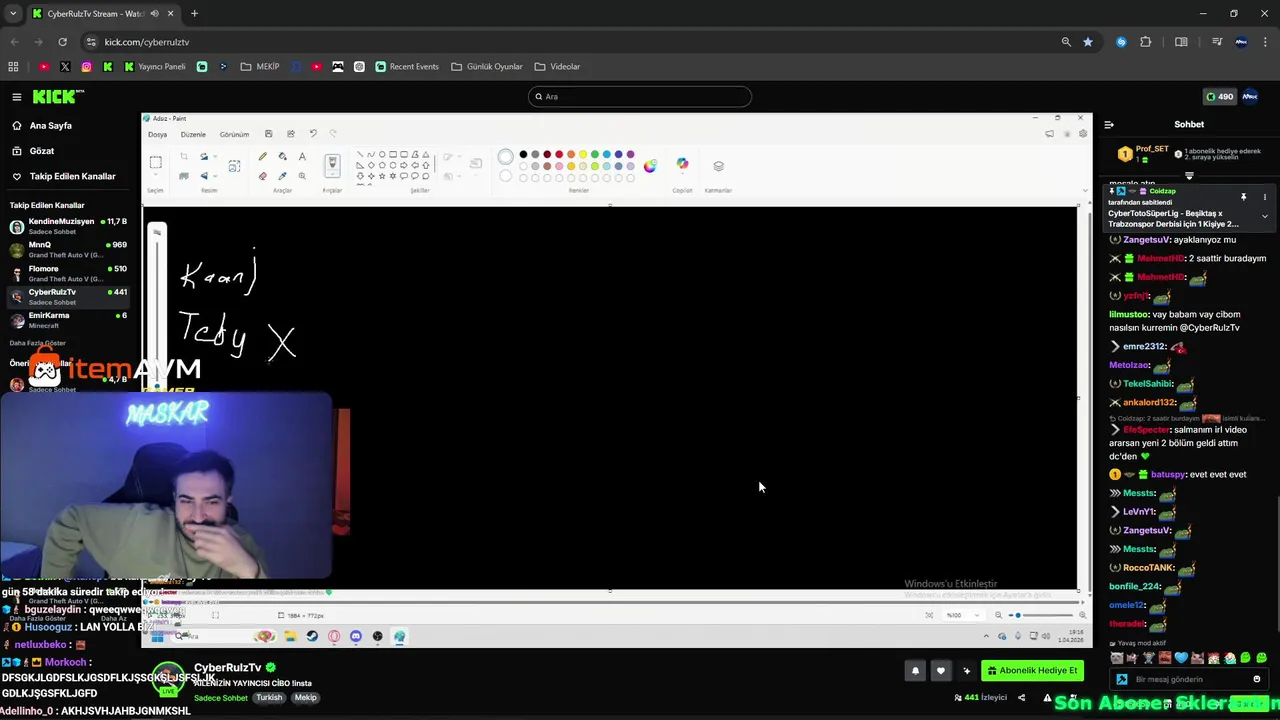Screen dimensions: 1280x720
Task: Open EmirKarma channel in sidebar
Action: tap(66, 320)
